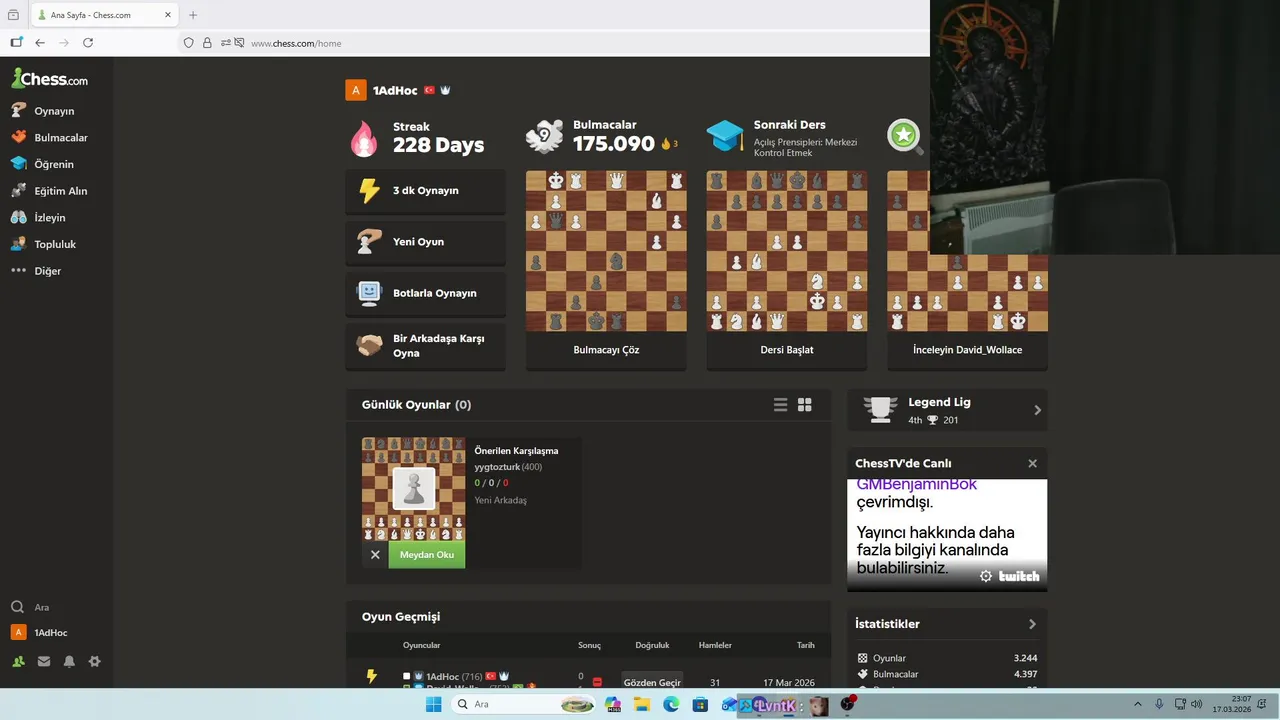Click the Günlük Oyunlar heading
The height and width of the screenshot is (720, 1280).
(x=416, y=405)
